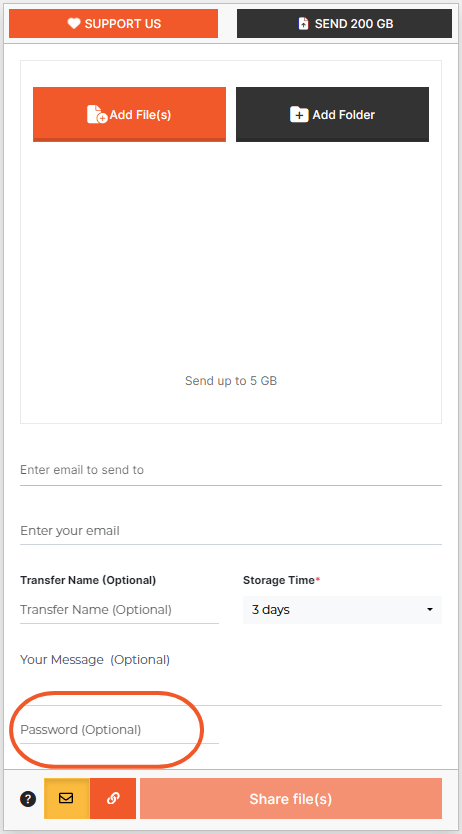Click the Support Us button
Screen dimensions: 462x834
tap(113, 23)
